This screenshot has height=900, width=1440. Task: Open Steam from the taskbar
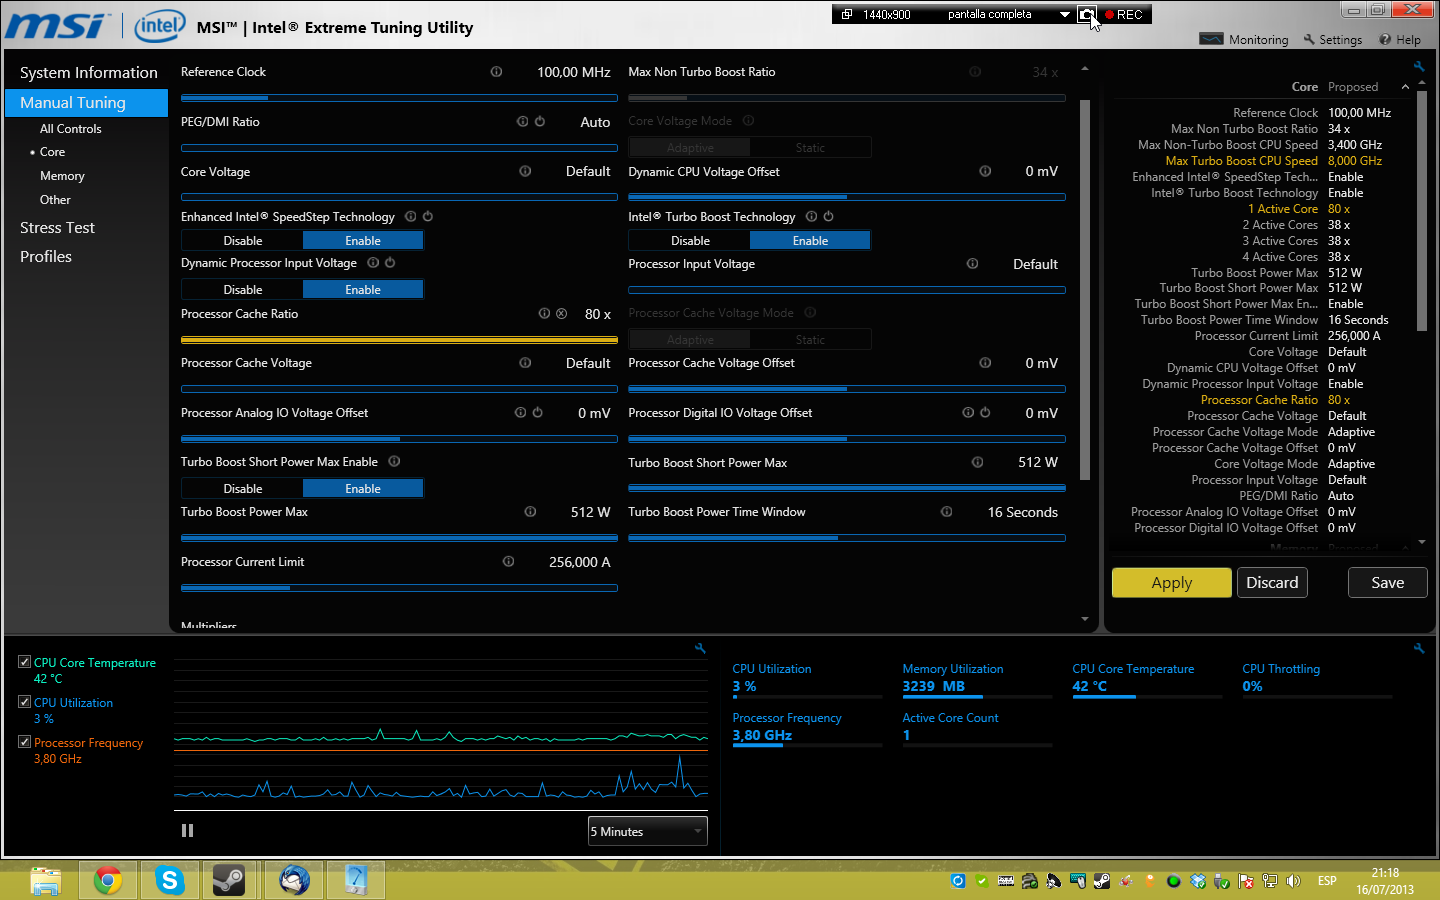(x=229, y=880)
